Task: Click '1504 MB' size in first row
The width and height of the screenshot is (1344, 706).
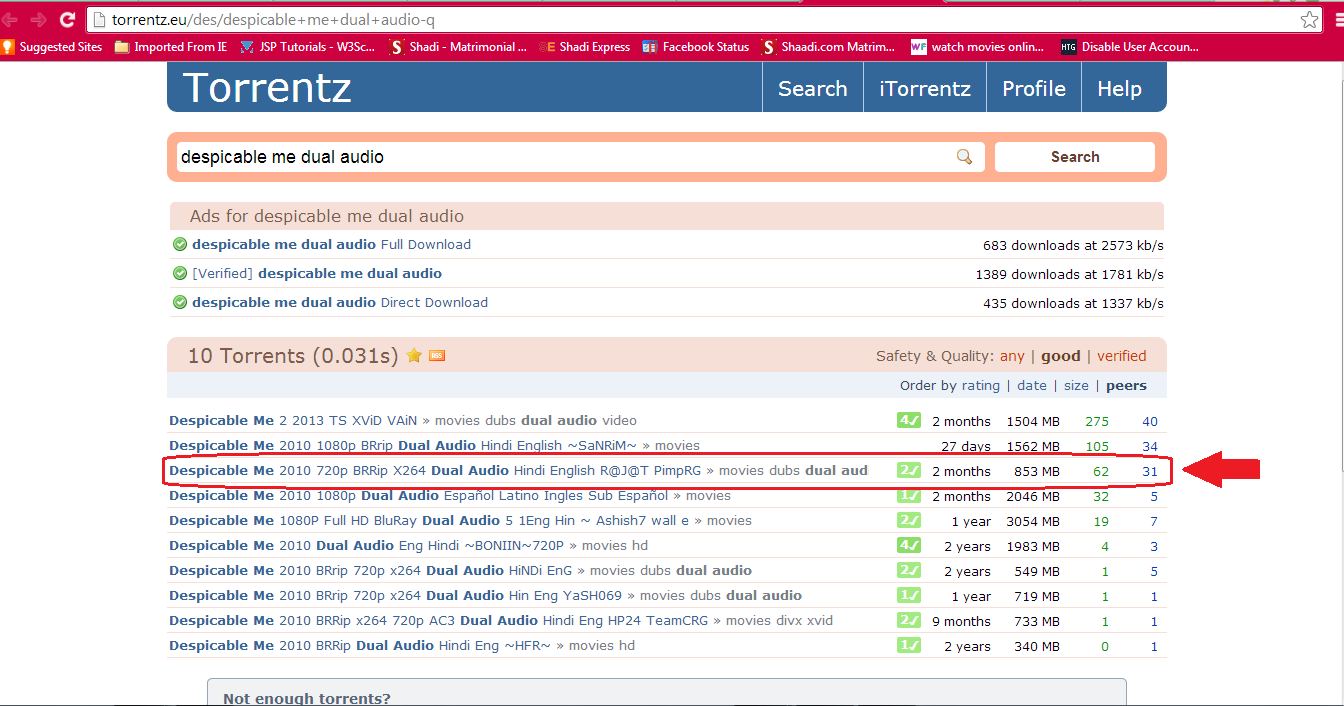Action: click(1034, 421)
